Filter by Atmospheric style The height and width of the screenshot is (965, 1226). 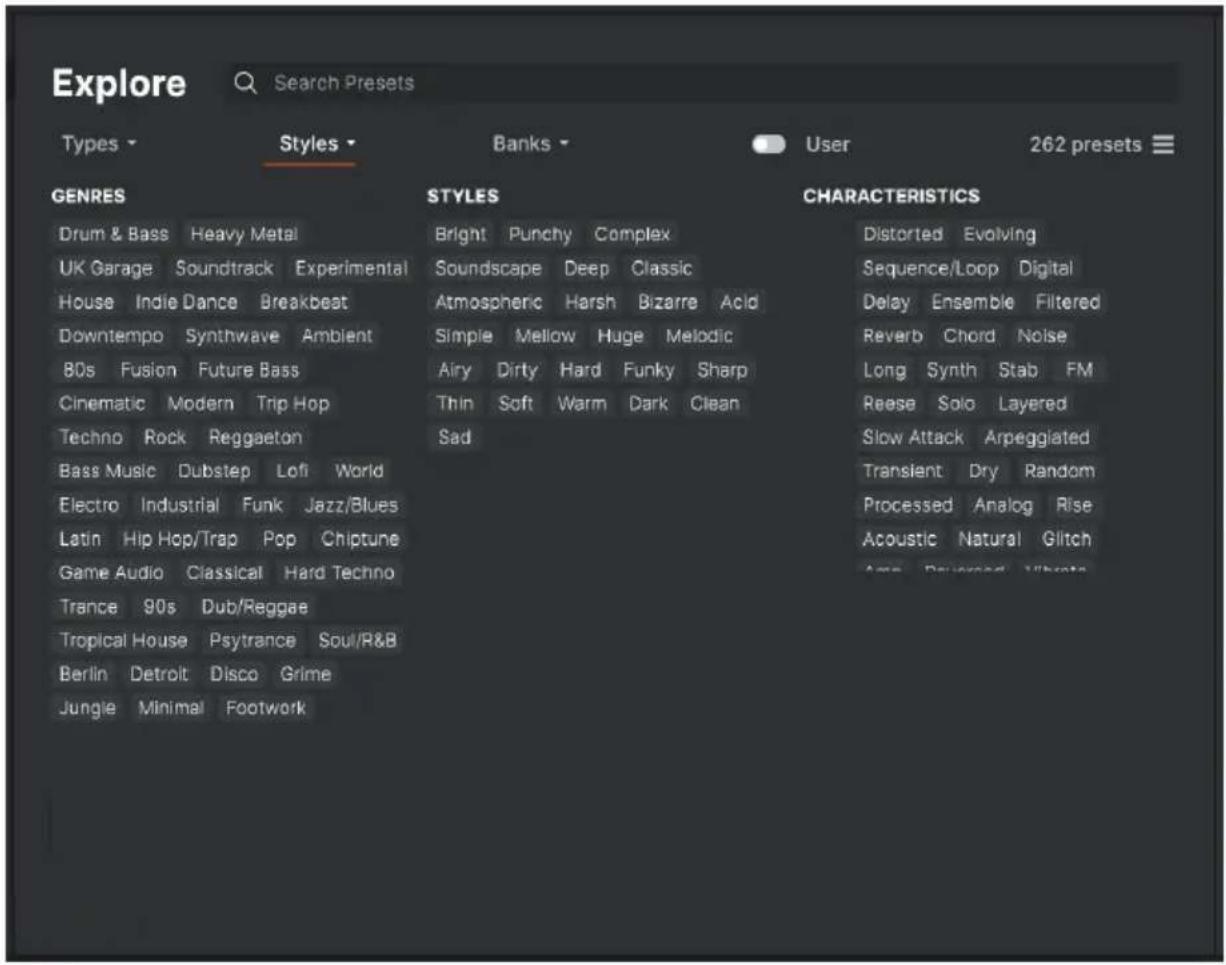tap(489, 302)
